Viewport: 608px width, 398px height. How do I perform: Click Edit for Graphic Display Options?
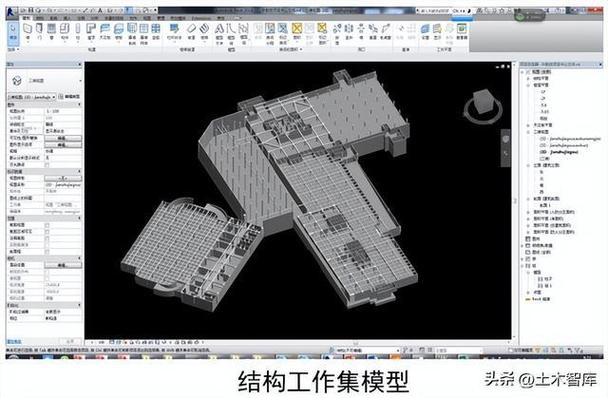click(63, 145)
